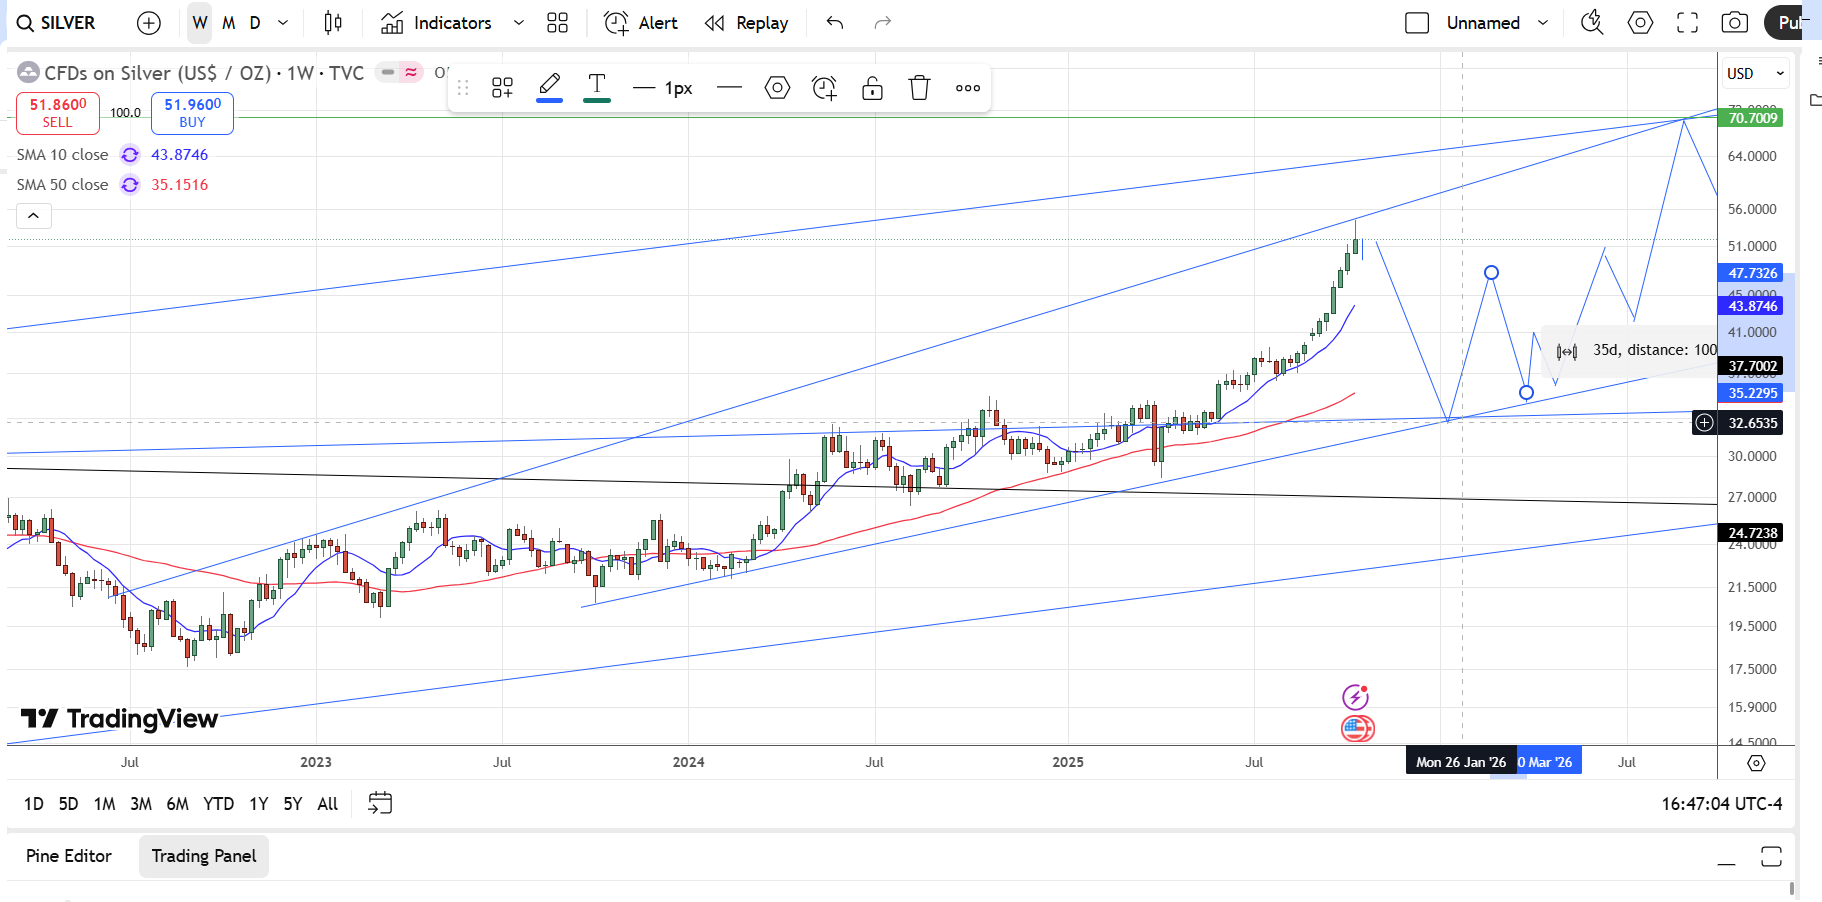This screenshot has width=1822, height=902.
Task: Open the time interval dropdown arrow
Action: point(283,23)
